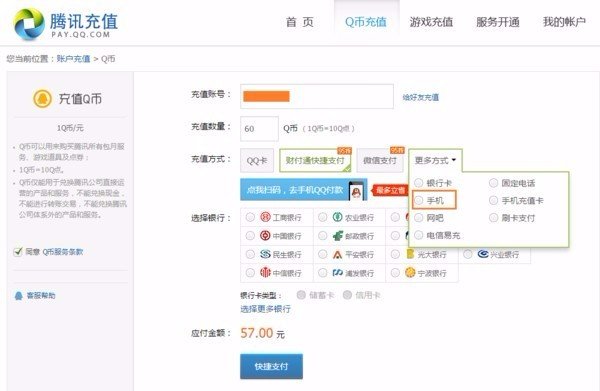Open the 游戏充值 tab
Screen dimensions: 600x391
pos(431,22)
